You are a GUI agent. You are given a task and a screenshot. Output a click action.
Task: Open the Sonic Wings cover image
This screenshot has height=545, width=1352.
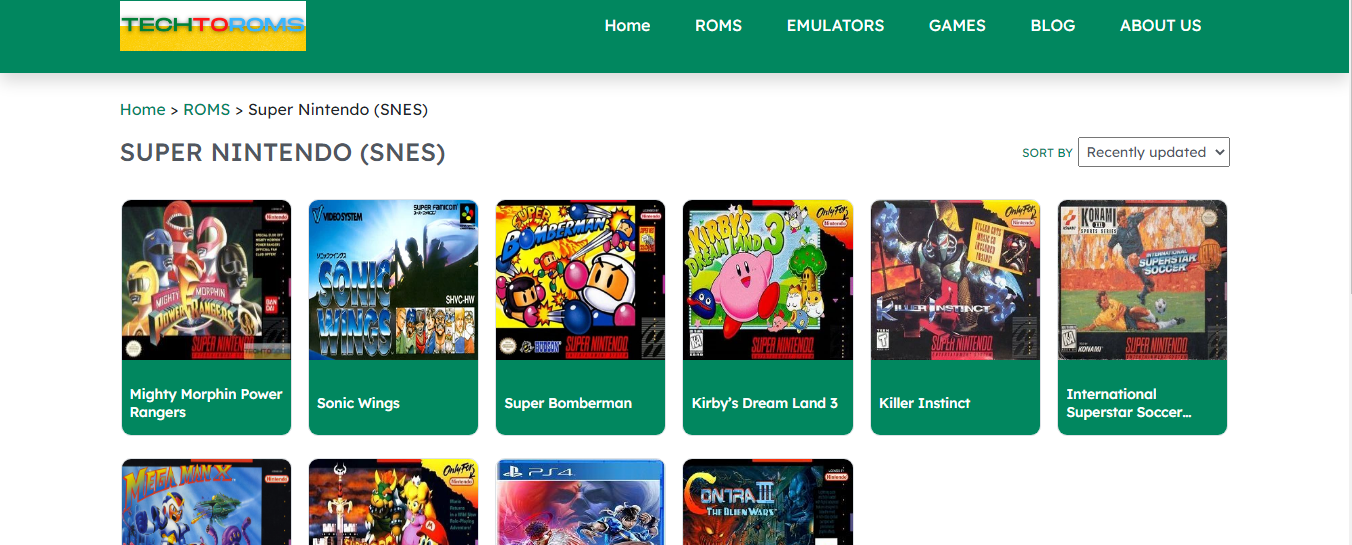point(393,280)
